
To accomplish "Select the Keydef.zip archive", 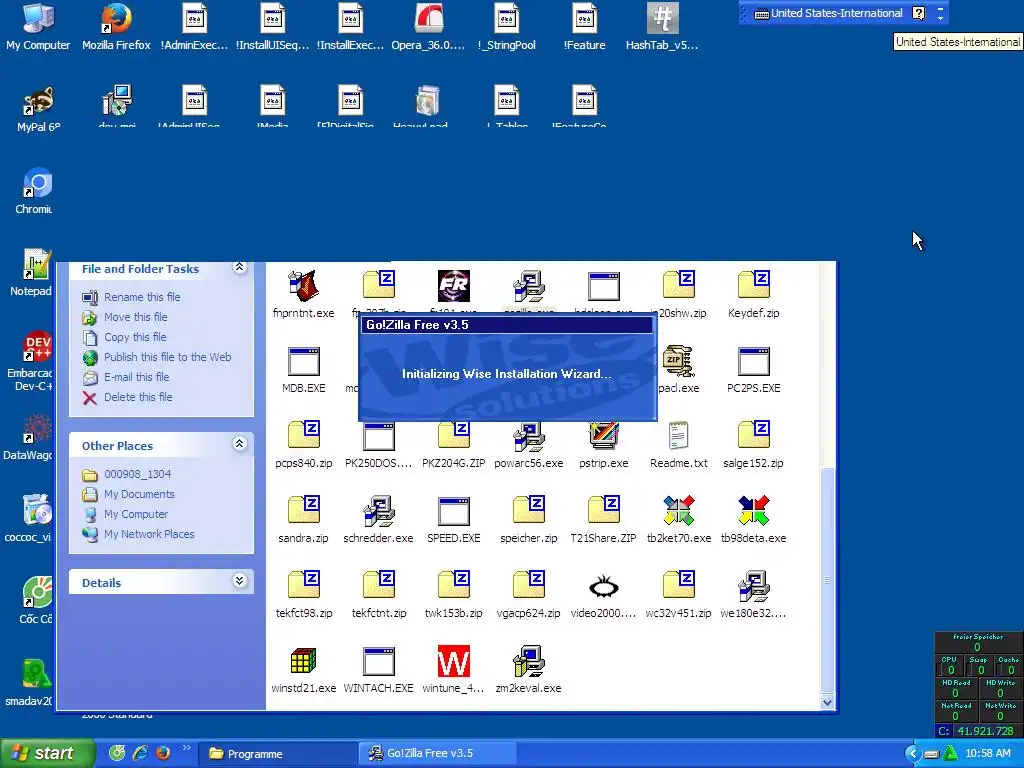I will (x=754, y=286).
